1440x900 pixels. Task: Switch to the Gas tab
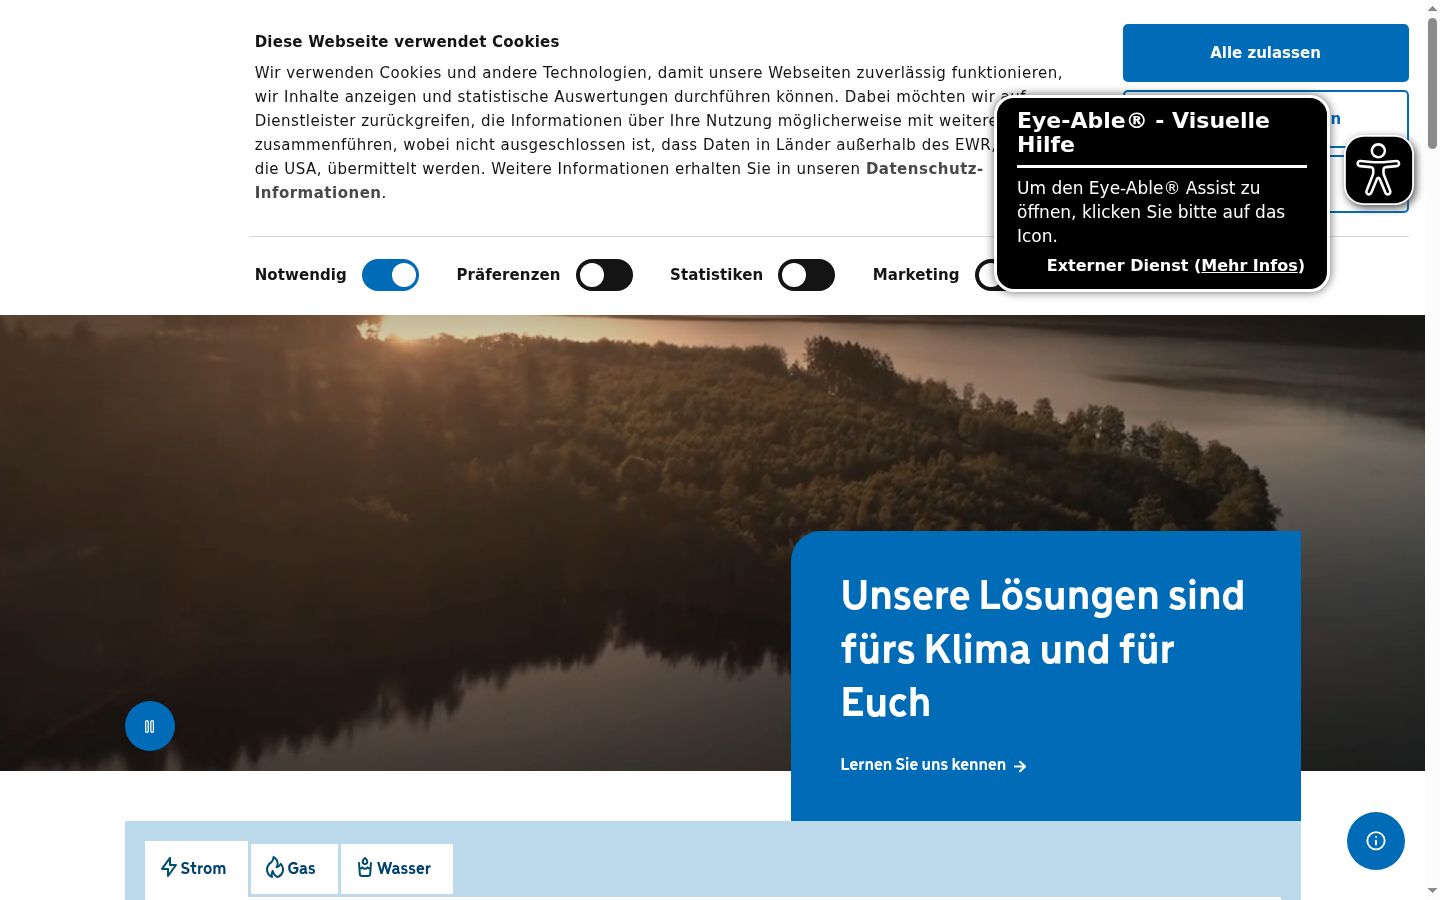[x=294, y=868]
